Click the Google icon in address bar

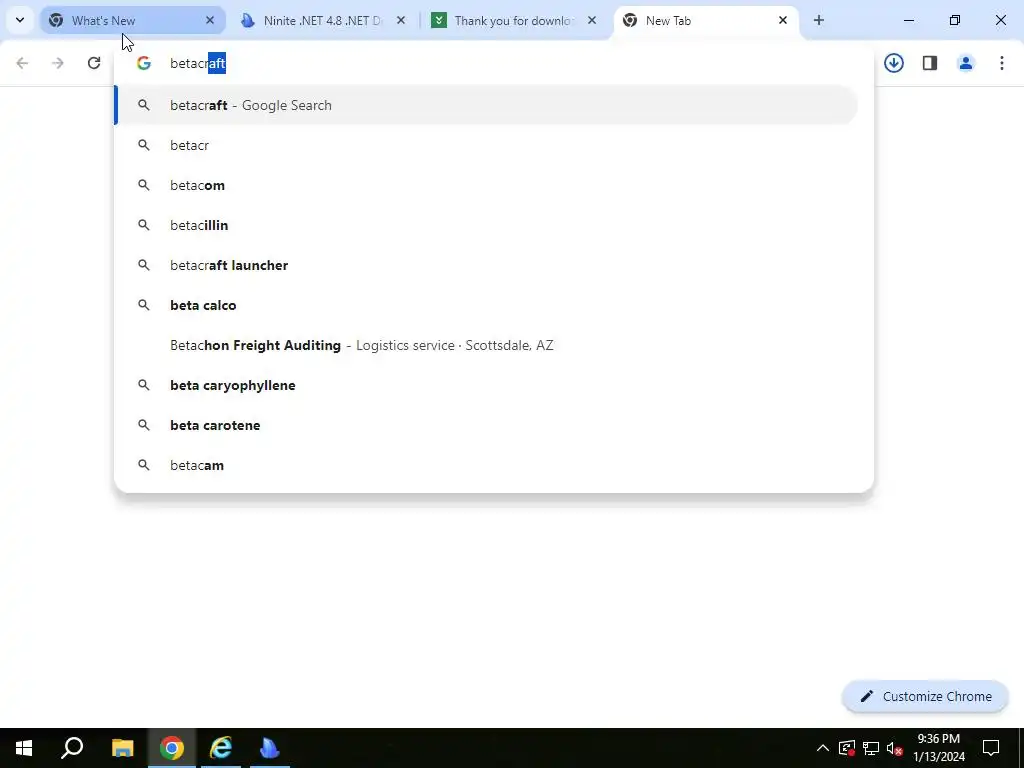144,63
